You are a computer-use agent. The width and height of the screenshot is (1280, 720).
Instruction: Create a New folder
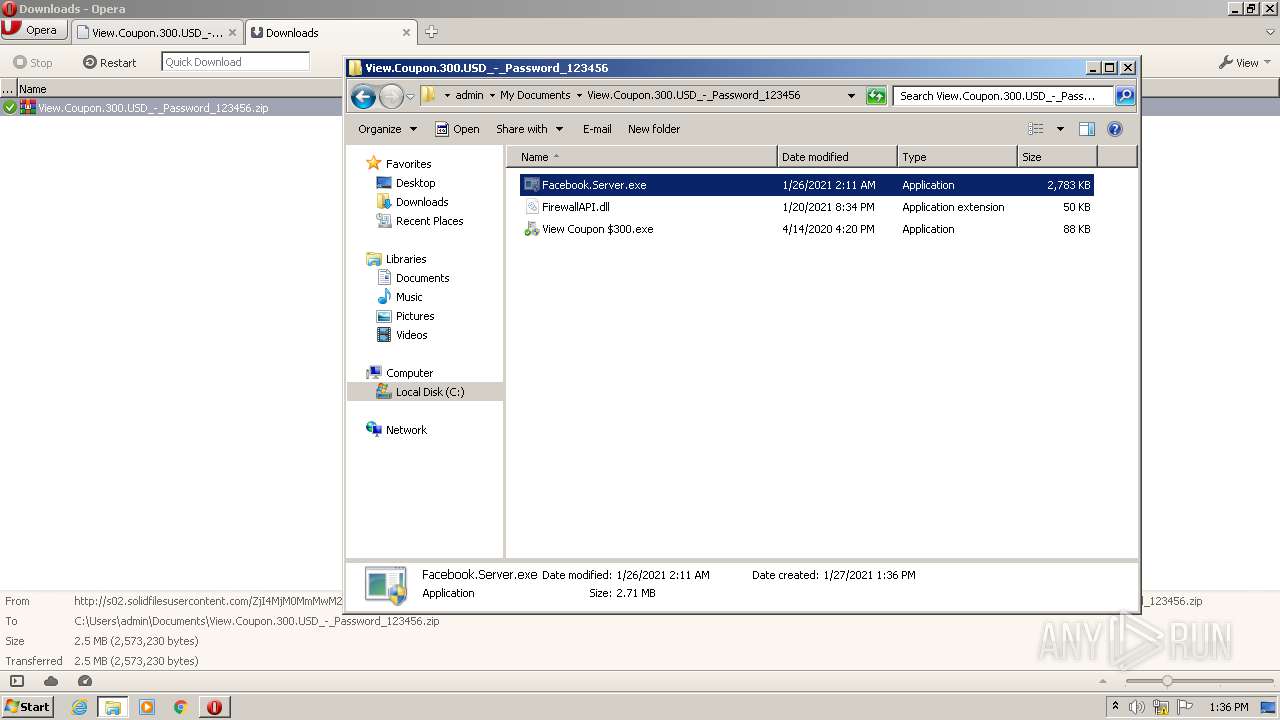coord(654,129)
